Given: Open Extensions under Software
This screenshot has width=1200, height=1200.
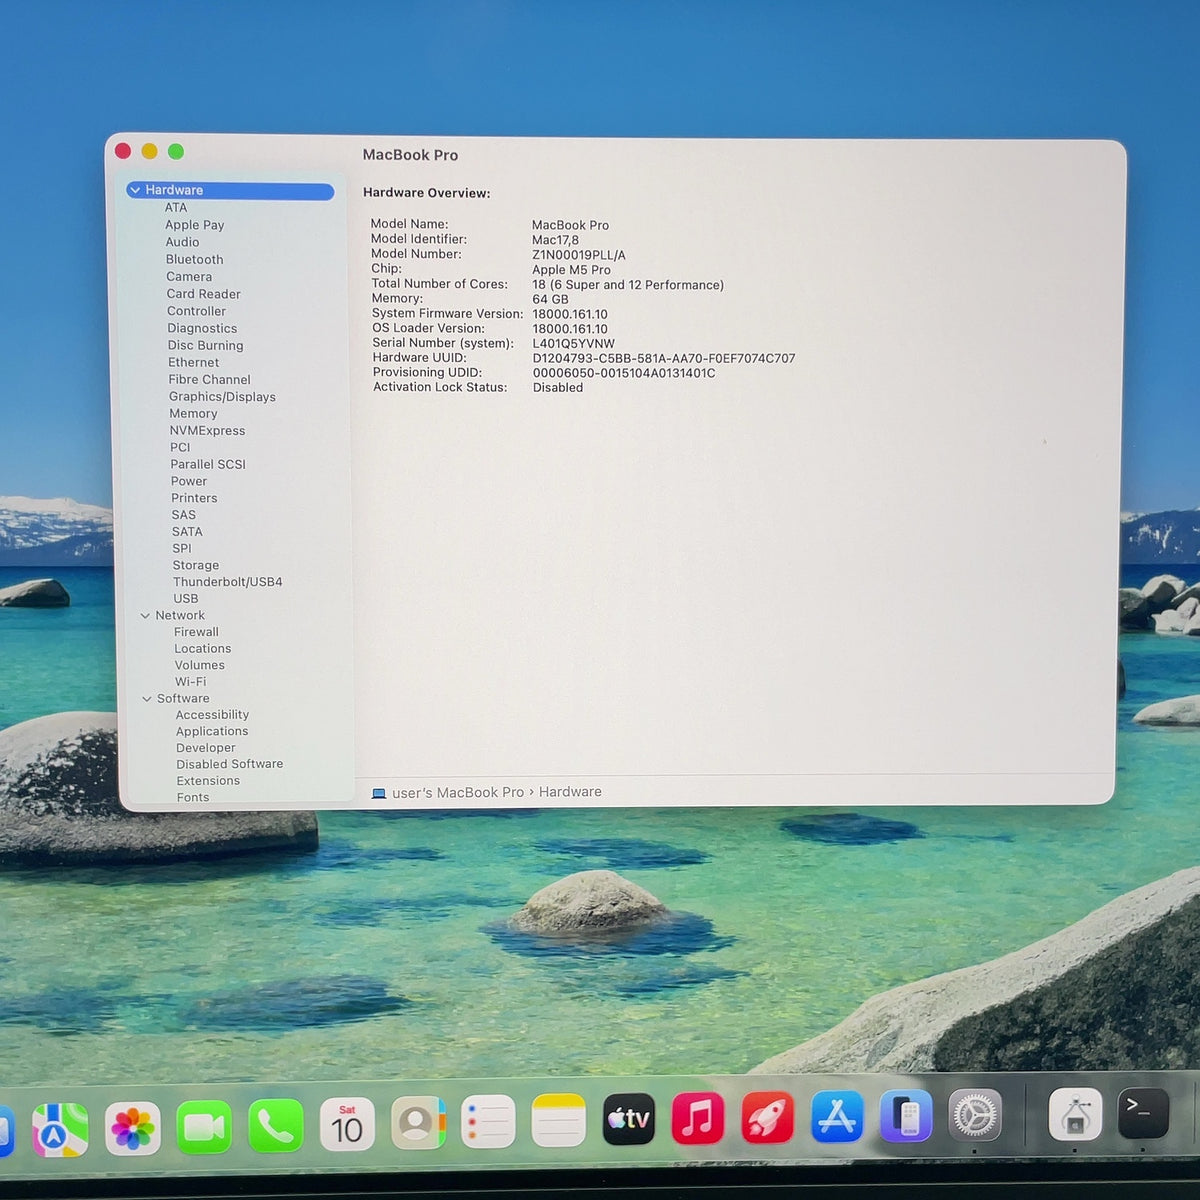Looking at the screenshot, I should (208, 781).
